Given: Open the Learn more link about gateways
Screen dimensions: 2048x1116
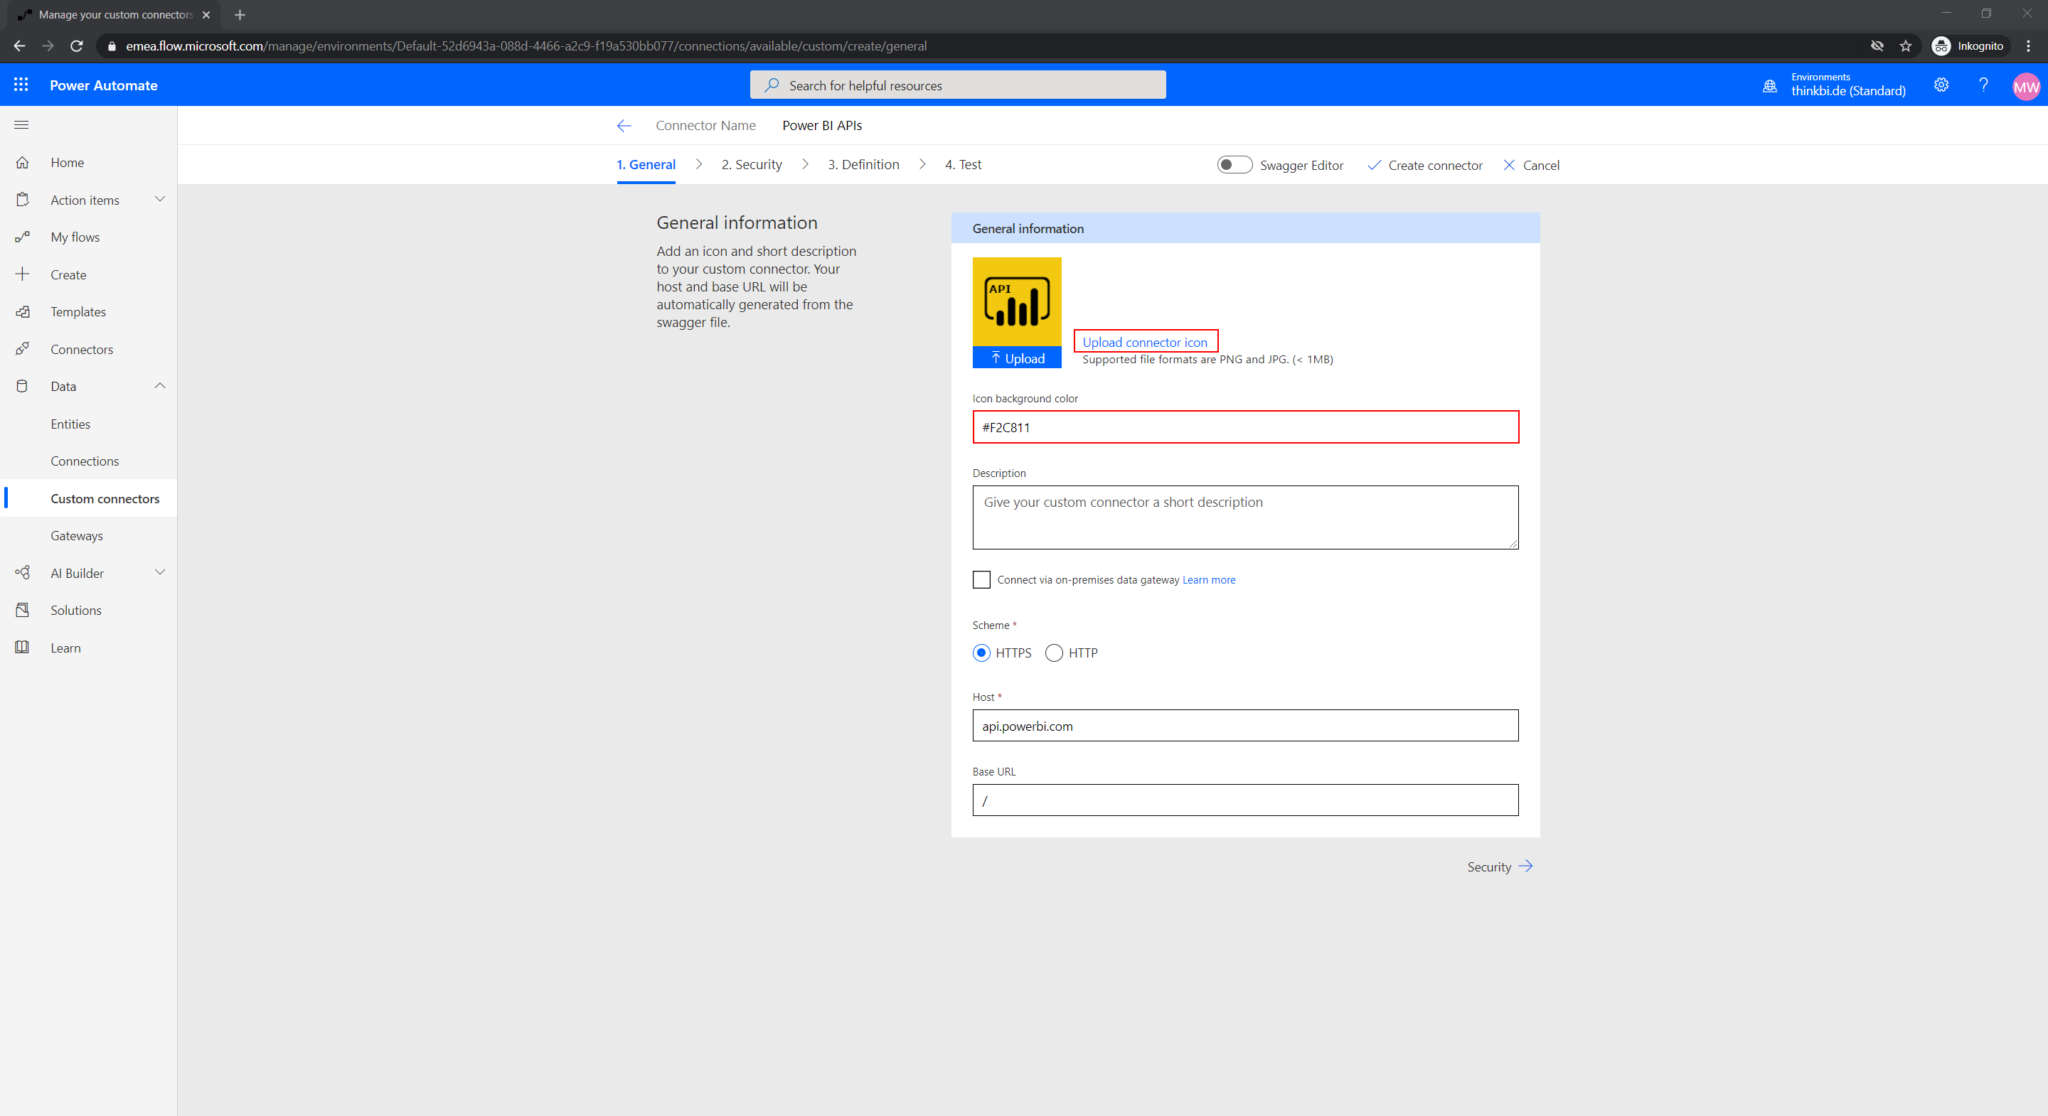Looking at the screenshot, I should coord(1208,579).
